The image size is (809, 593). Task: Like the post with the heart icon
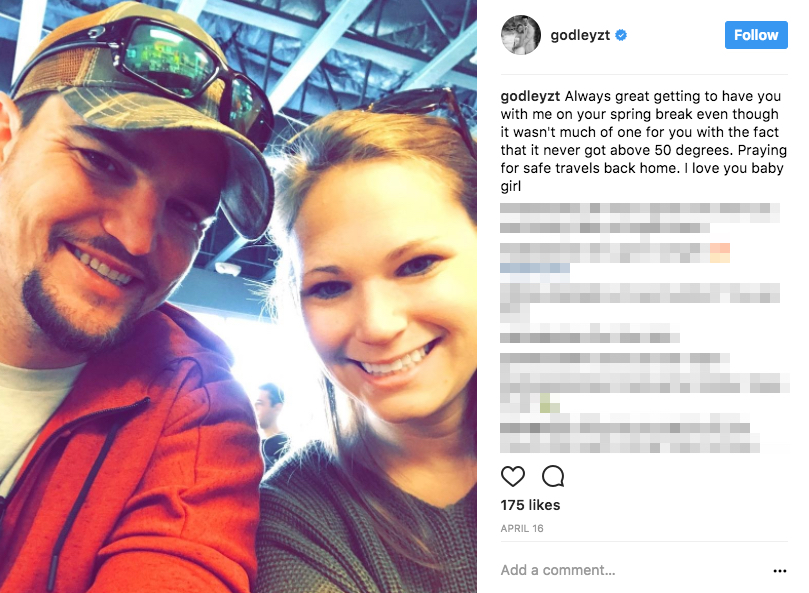[x=513, y=476]
